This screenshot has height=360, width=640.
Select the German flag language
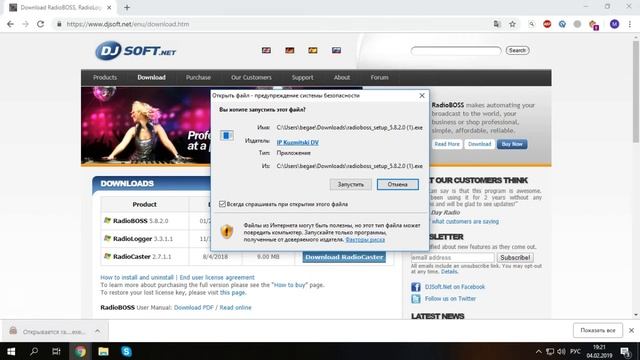289,50
